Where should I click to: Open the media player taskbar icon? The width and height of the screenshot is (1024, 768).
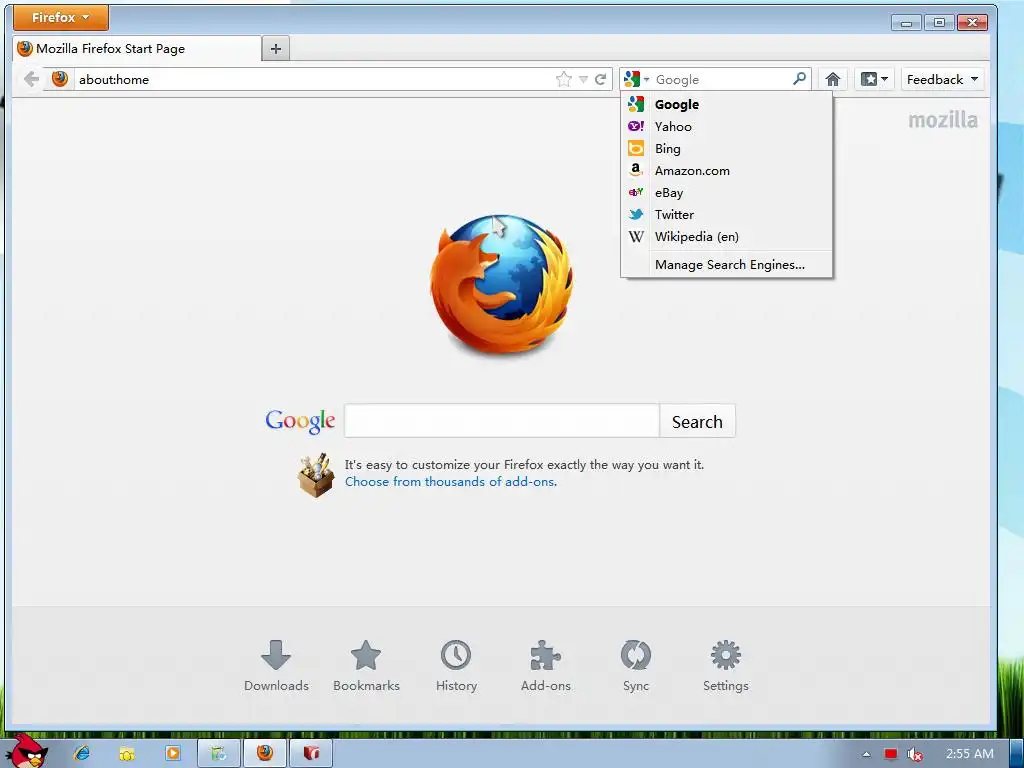coord(172,753)
